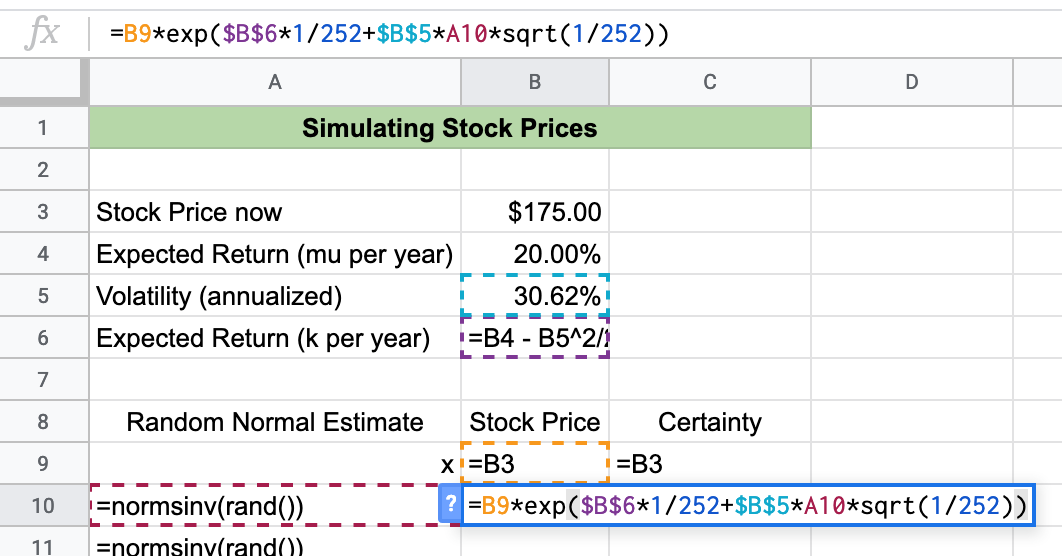The height and width of the screenshot is (556, 1062).
Task: Click the 'Stock Price now' label cell
Action: 275,211
